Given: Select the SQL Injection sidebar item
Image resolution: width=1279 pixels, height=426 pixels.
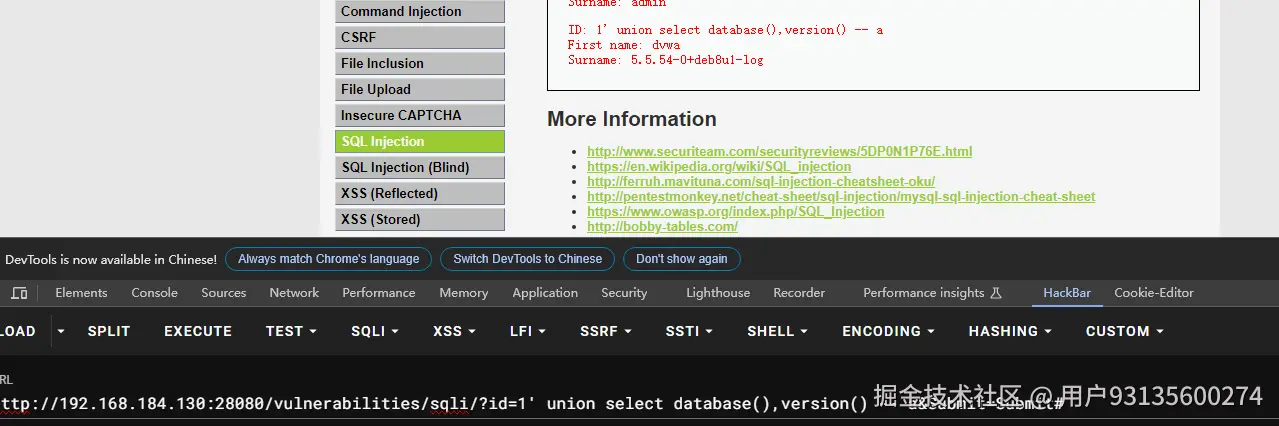Looking at the screenshot, I should point(420,141).
